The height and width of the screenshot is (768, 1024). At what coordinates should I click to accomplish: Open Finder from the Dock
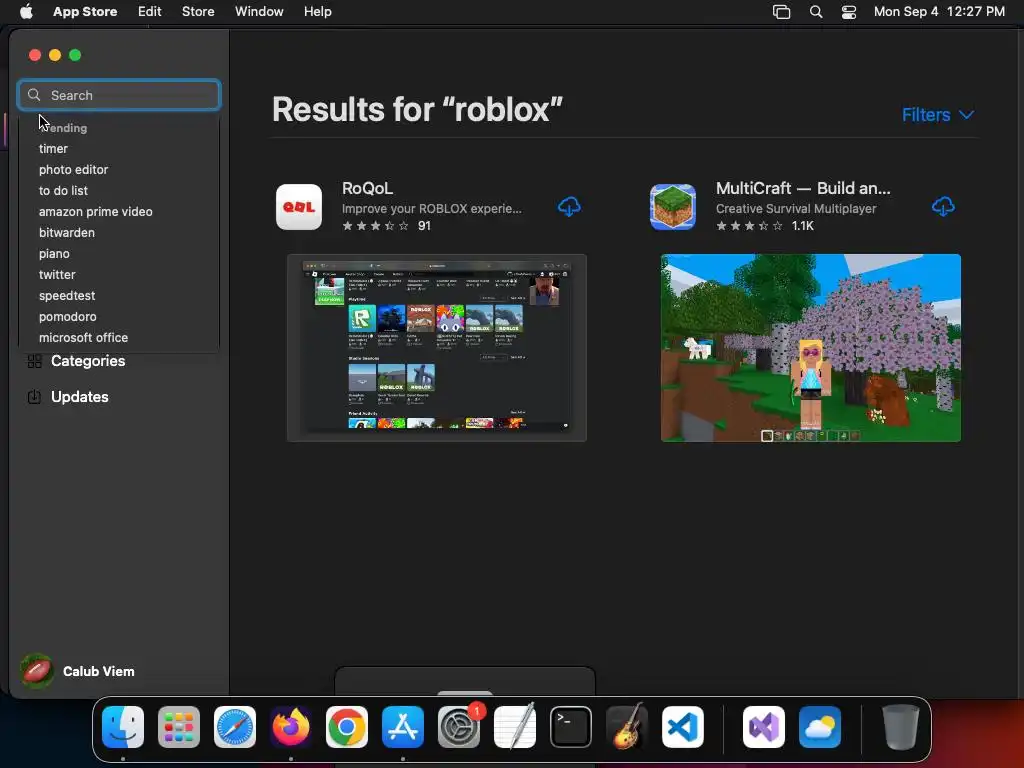point(123,727)
